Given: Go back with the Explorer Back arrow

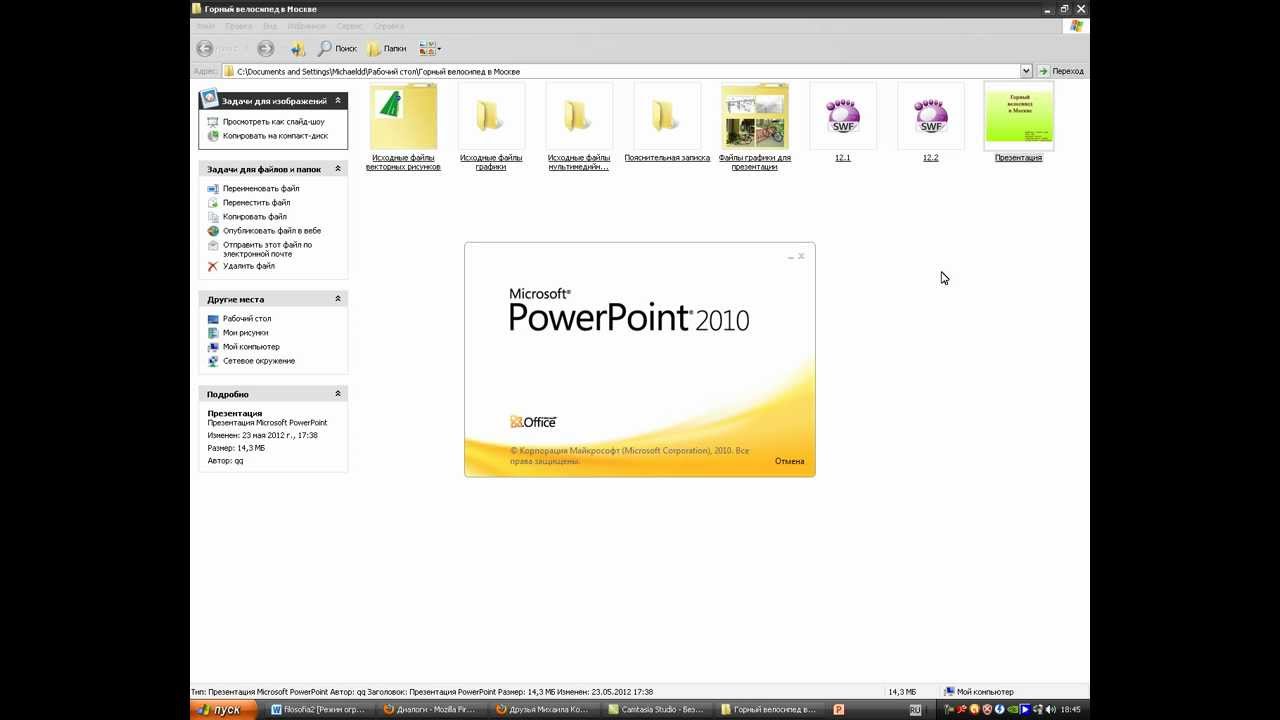Looking at the screenshot, I should click(x=205, y=48).
